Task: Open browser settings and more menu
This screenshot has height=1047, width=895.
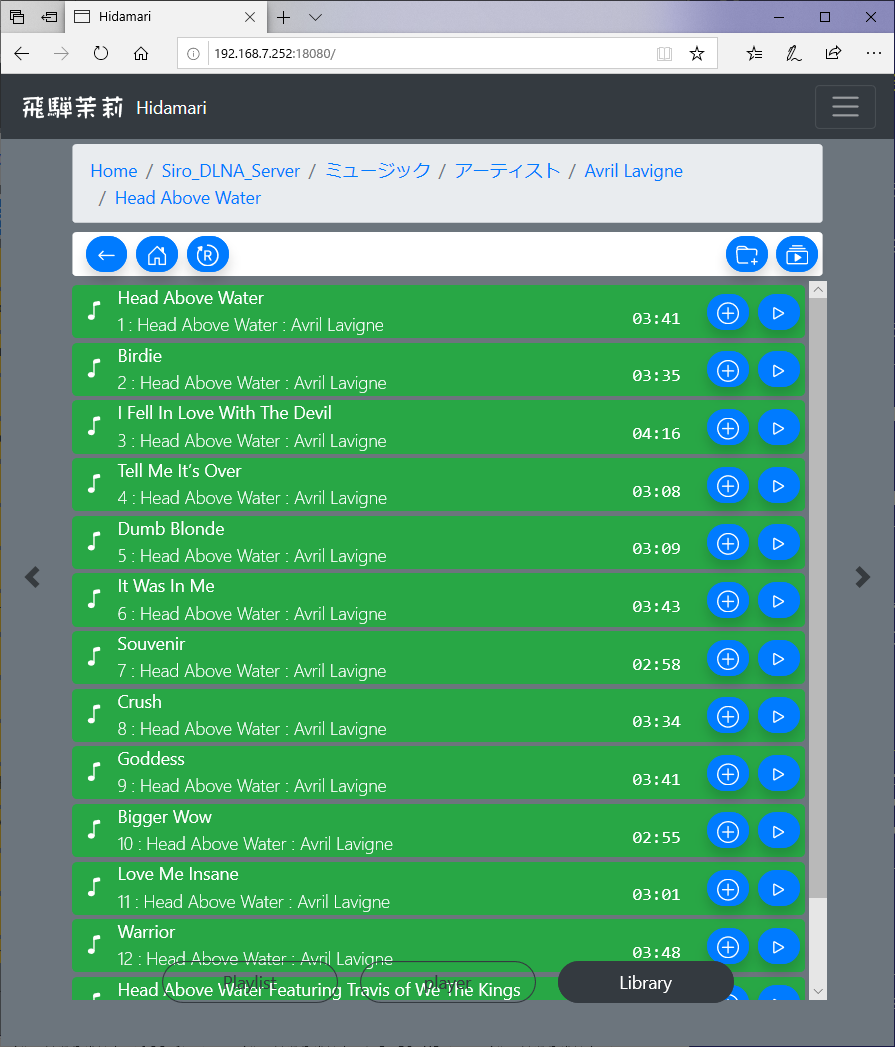Action: point(873,53)
